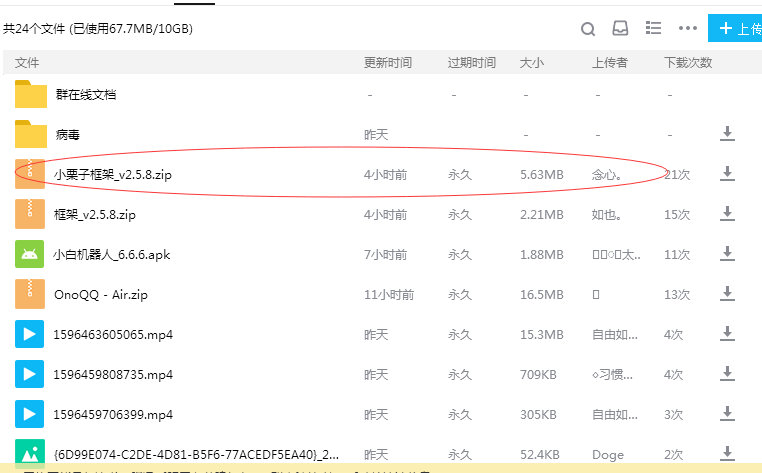Sort by the 文件 column header
The width and height of the screenshot is (762, 473).
click(x=27, y=63)
